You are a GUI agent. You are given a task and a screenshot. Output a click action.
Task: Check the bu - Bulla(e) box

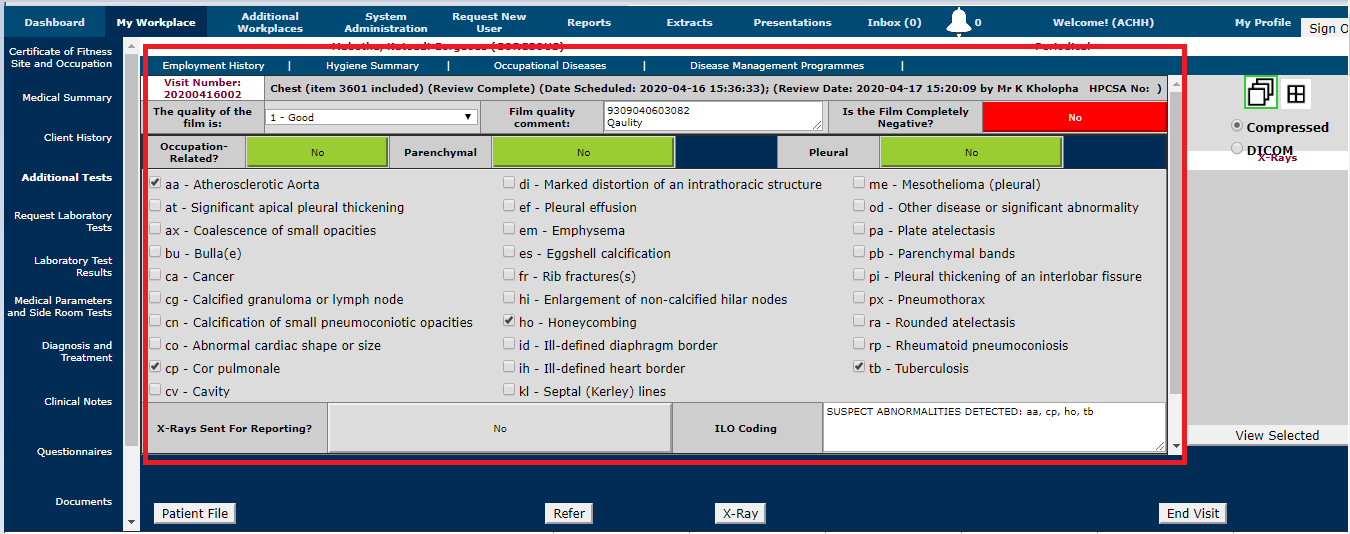[x=155, y=253]
